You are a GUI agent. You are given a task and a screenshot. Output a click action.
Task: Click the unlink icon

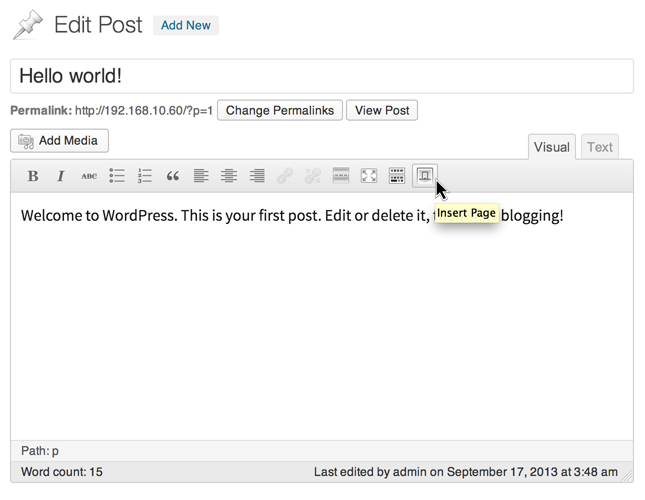(x=313, y=176)
